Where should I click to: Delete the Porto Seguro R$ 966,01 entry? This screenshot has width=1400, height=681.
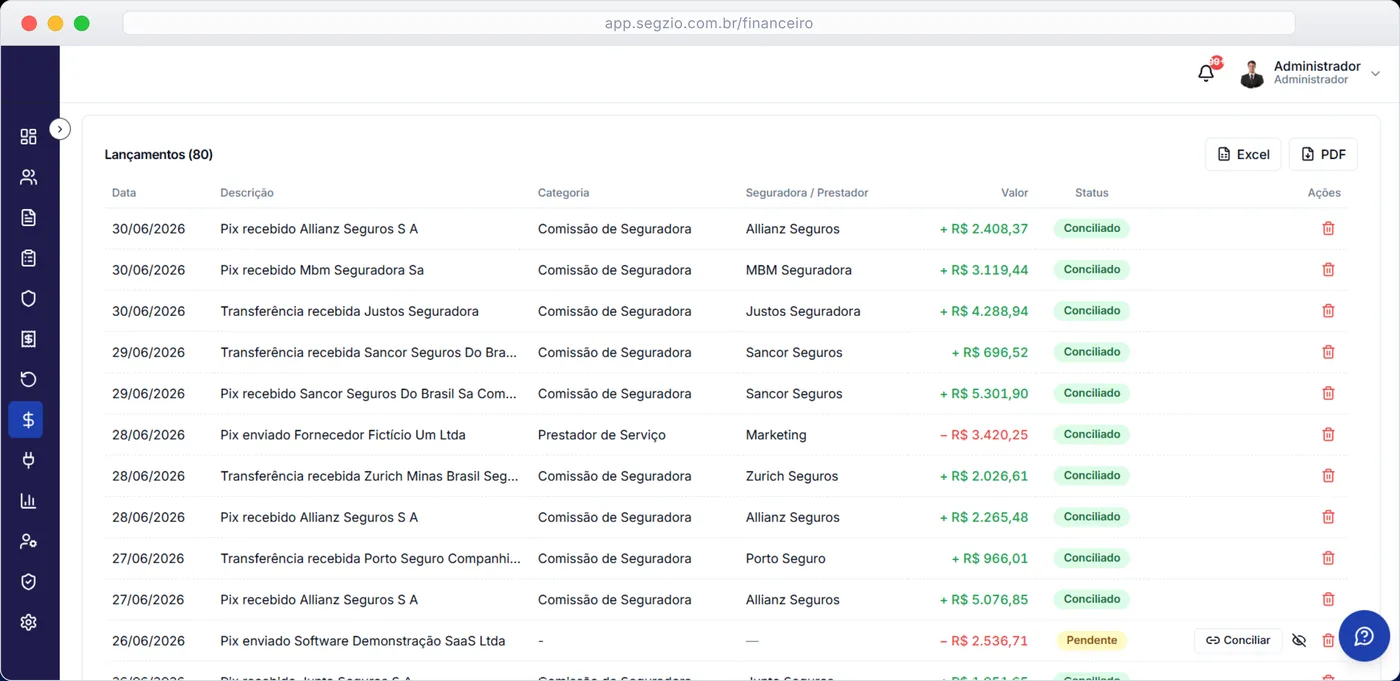tap(1328, 558)
